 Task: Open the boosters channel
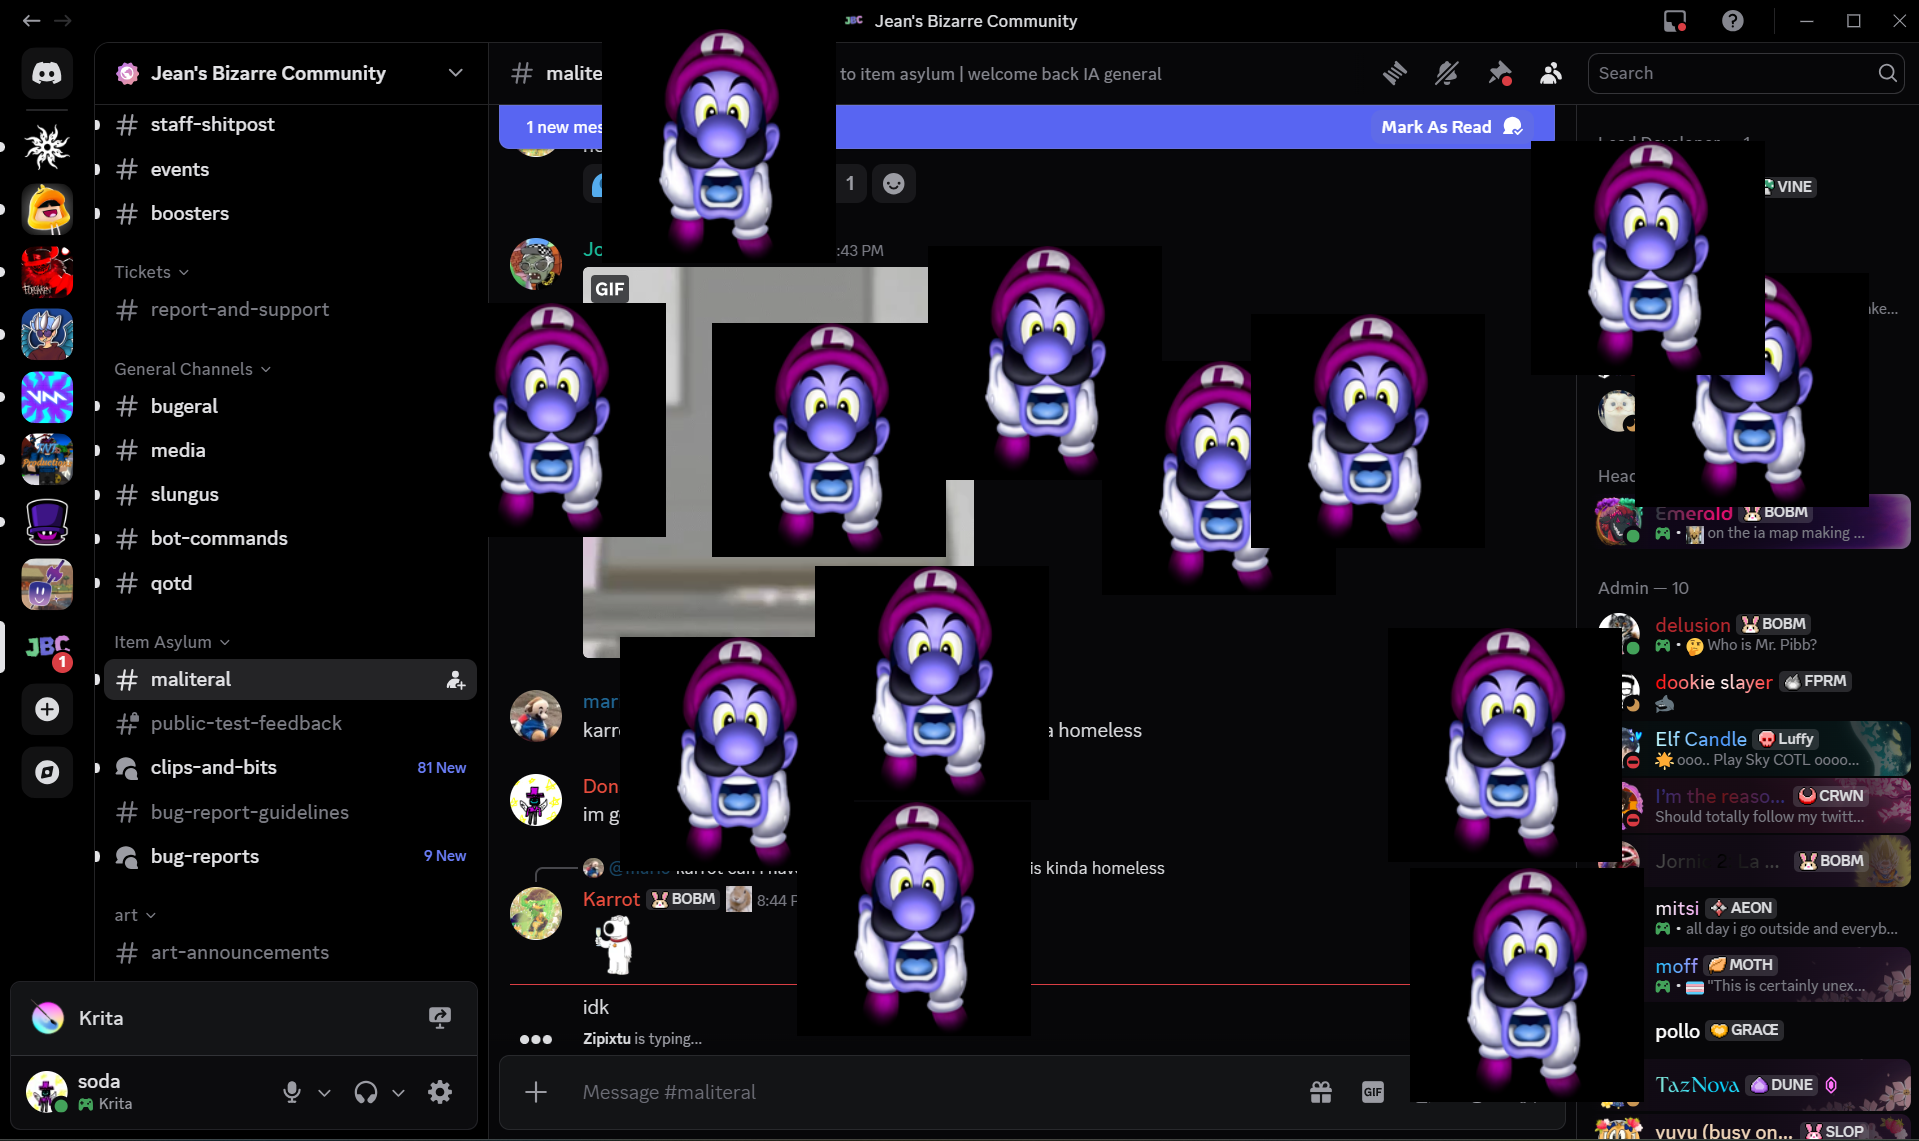(291, 213)
